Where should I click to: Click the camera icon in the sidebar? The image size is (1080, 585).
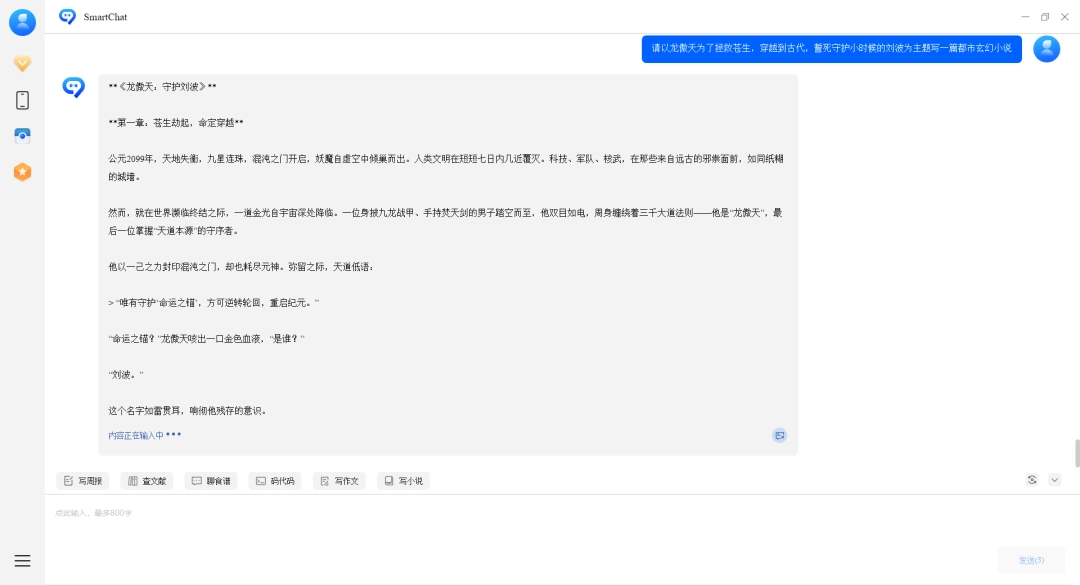pos(22,135)
